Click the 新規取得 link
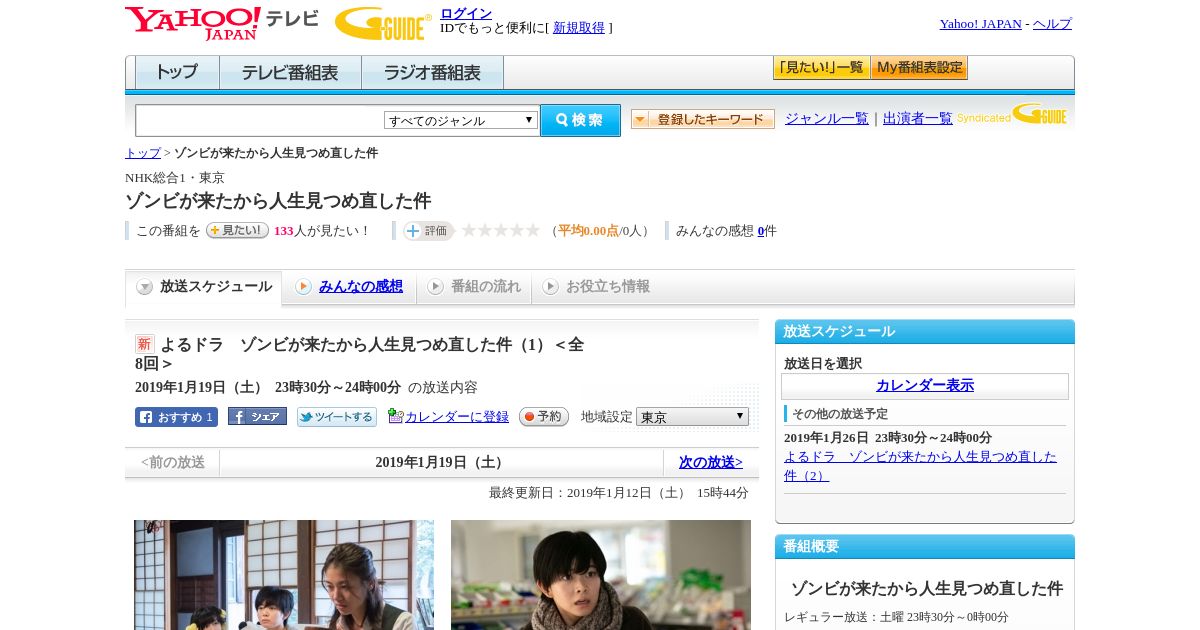 tap(579, 28)
